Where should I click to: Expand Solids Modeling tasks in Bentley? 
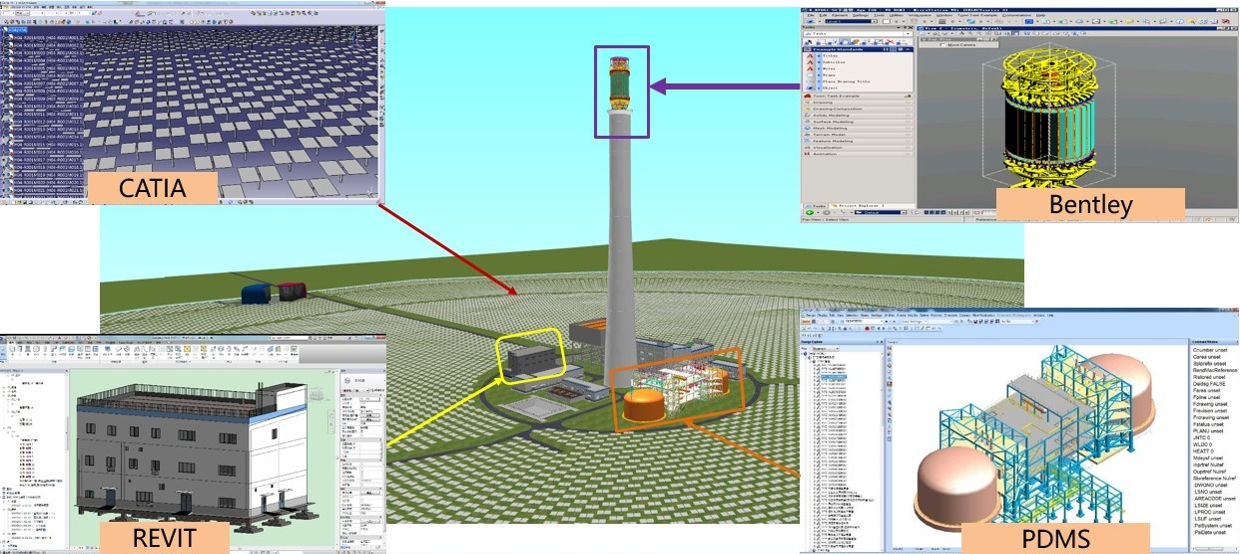point(857,115)
